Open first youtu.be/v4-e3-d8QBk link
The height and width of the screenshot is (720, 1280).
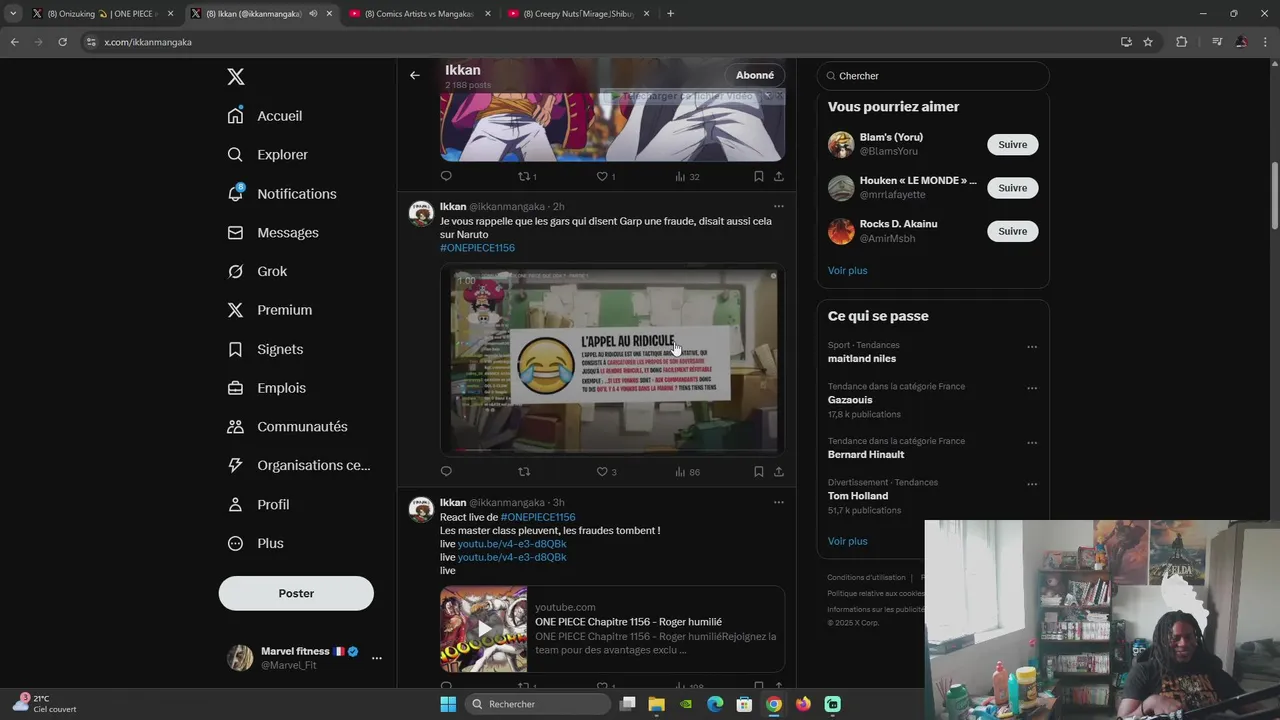(x=512, y=544)
